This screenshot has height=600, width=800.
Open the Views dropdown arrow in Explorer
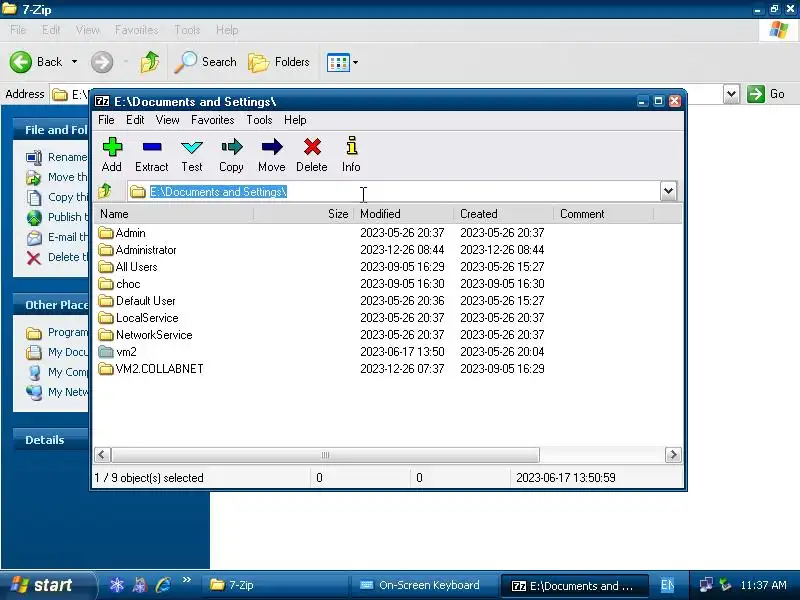click(356, 63)
